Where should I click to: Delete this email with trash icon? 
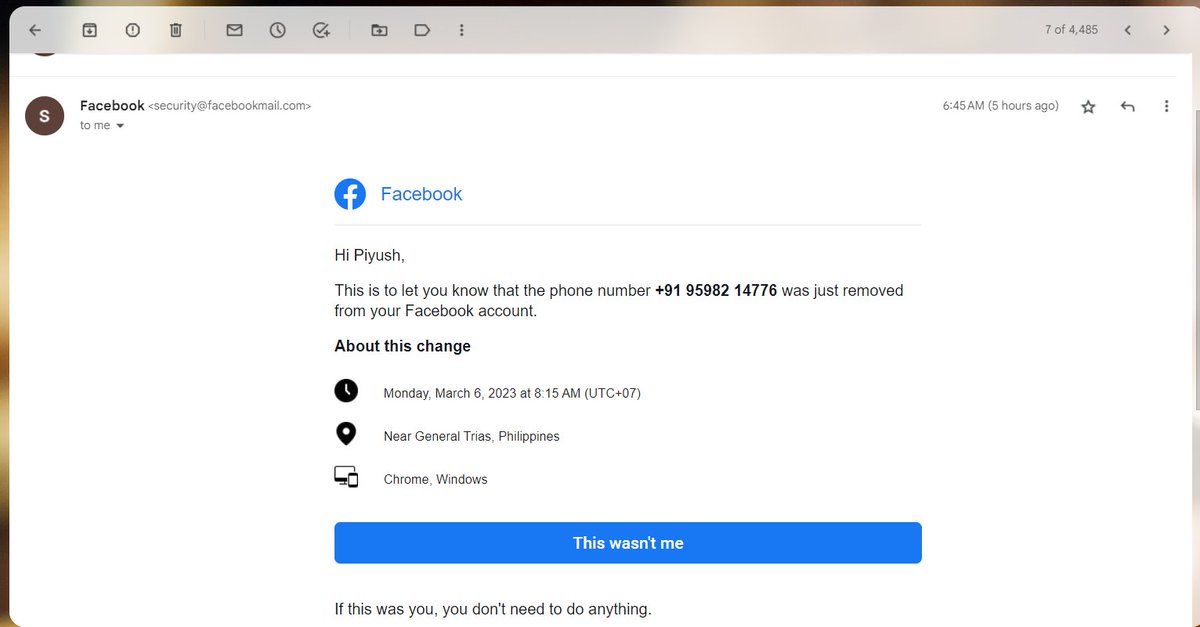[176, 30]
